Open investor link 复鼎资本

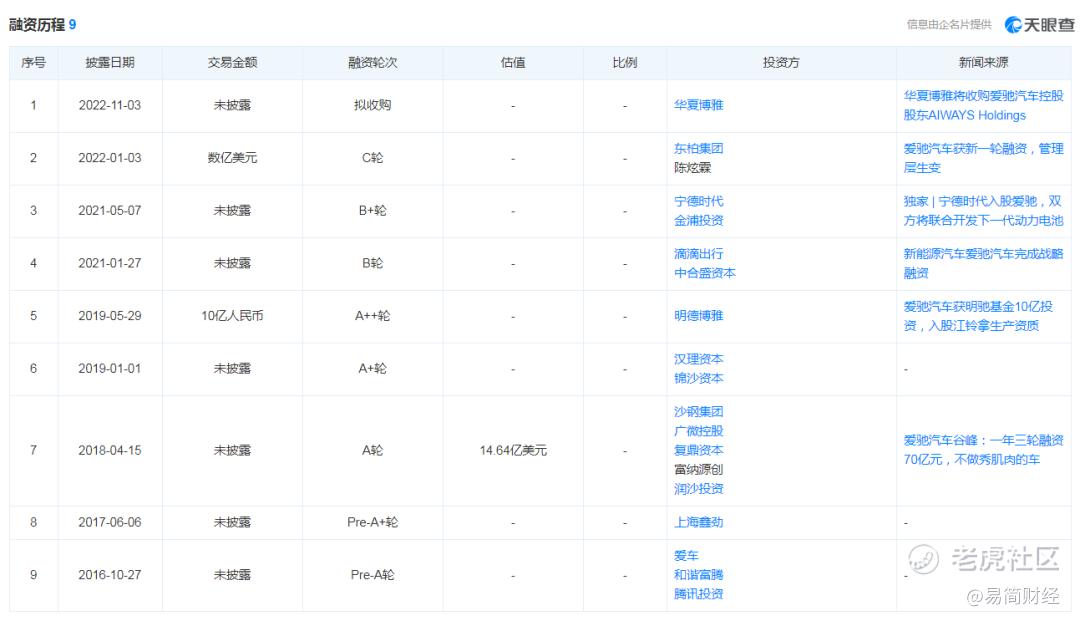click(698, 450)
